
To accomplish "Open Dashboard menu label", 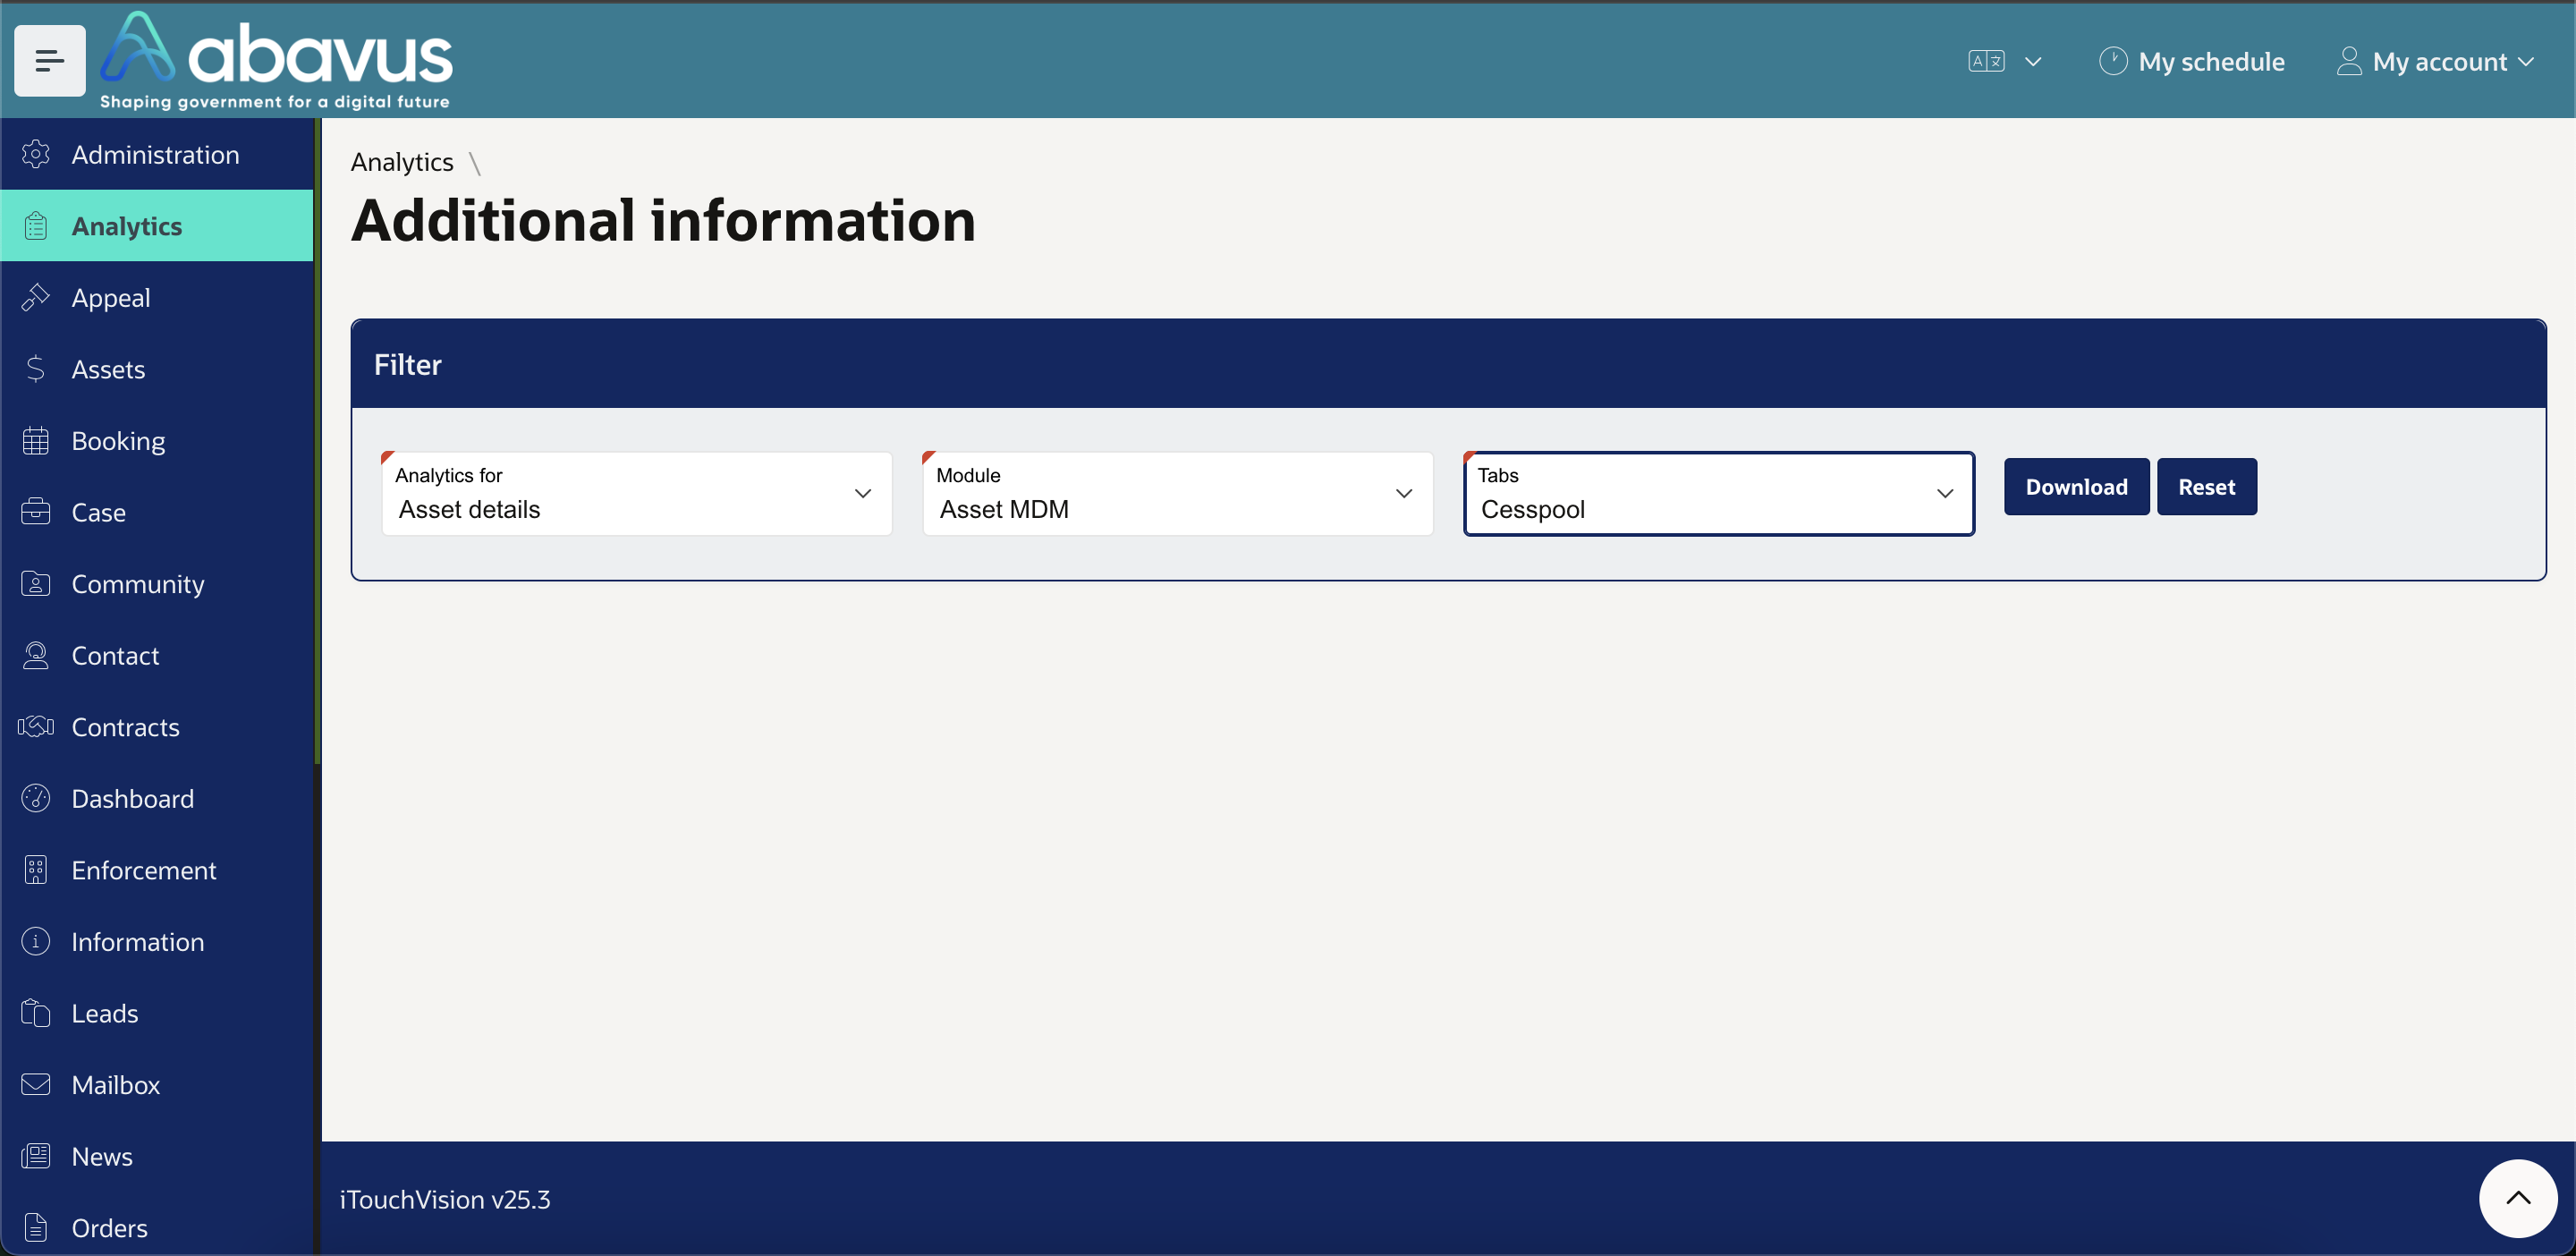I will click(133, 798).
